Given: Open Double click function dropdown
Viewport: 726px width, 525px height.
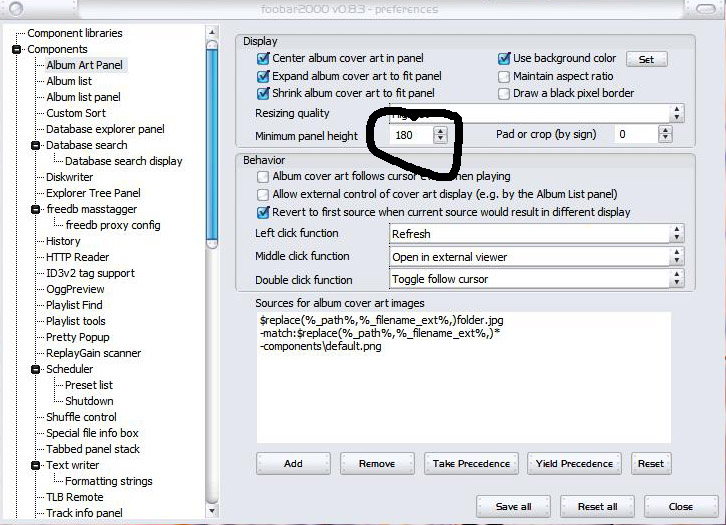Looking at the screenshot, I should tap(676, 279).
